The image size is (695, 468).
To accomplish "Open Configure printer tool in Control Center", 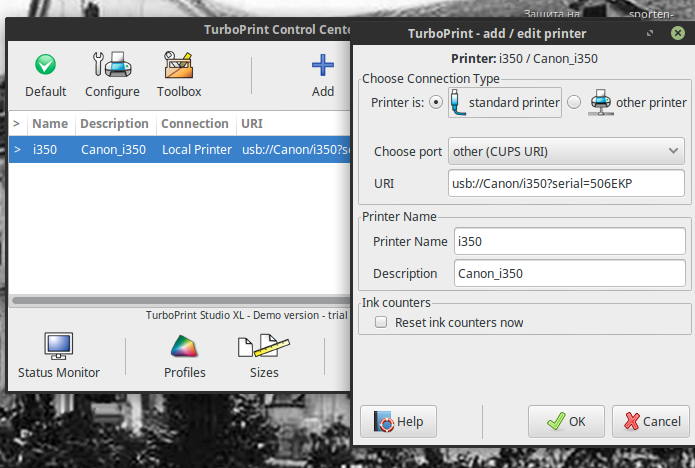I will [x=112, y=75].
